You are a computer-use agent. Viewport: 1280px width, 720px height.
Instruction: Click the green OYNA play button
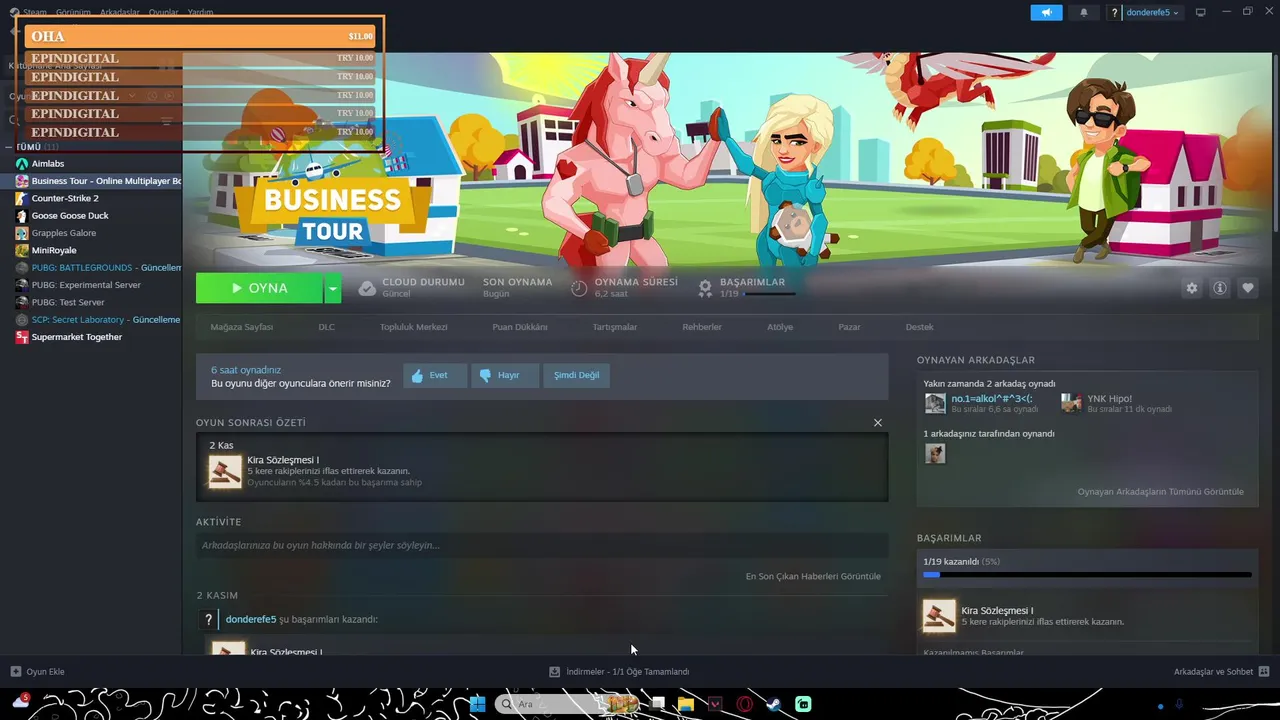tap(259, 288)
